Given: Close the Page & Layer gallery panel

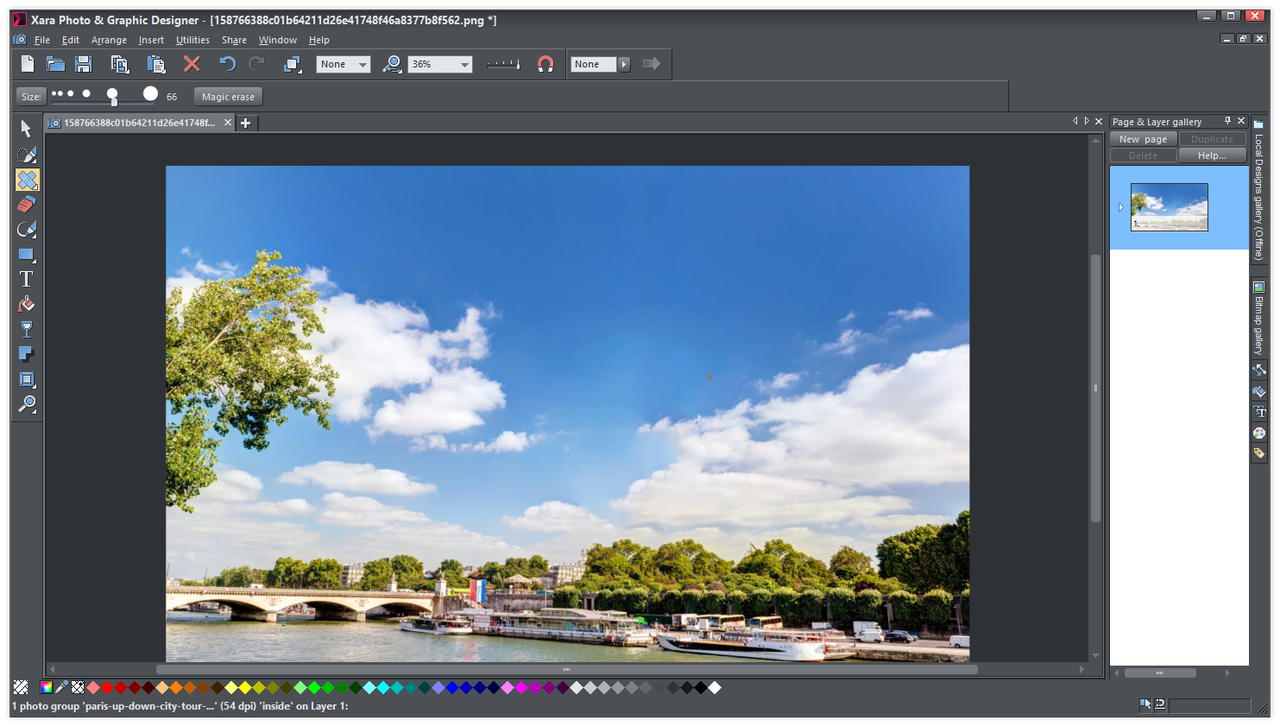Looking at the screenshot, I should point(1241,121).
